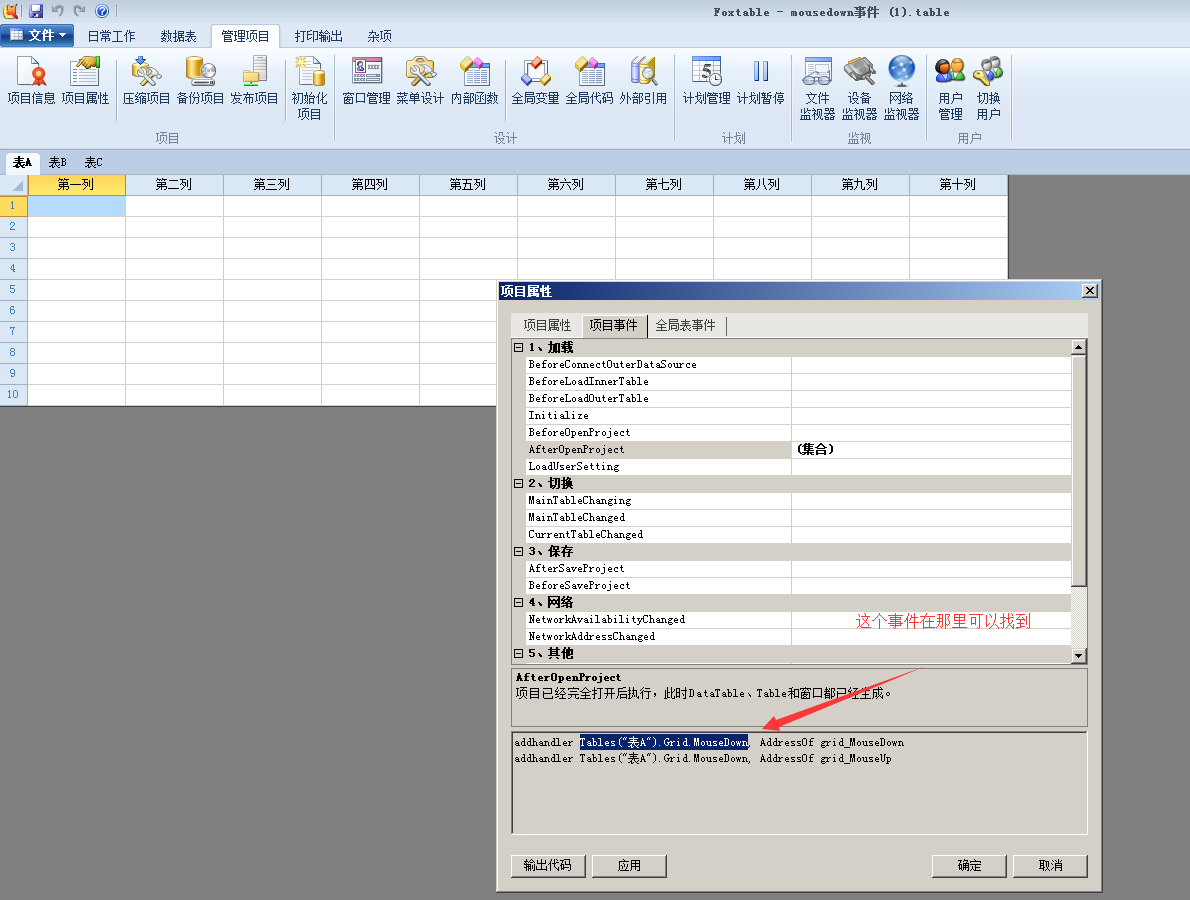Switch to the 日常工作 ribbon tab

[x=112, y=36]
